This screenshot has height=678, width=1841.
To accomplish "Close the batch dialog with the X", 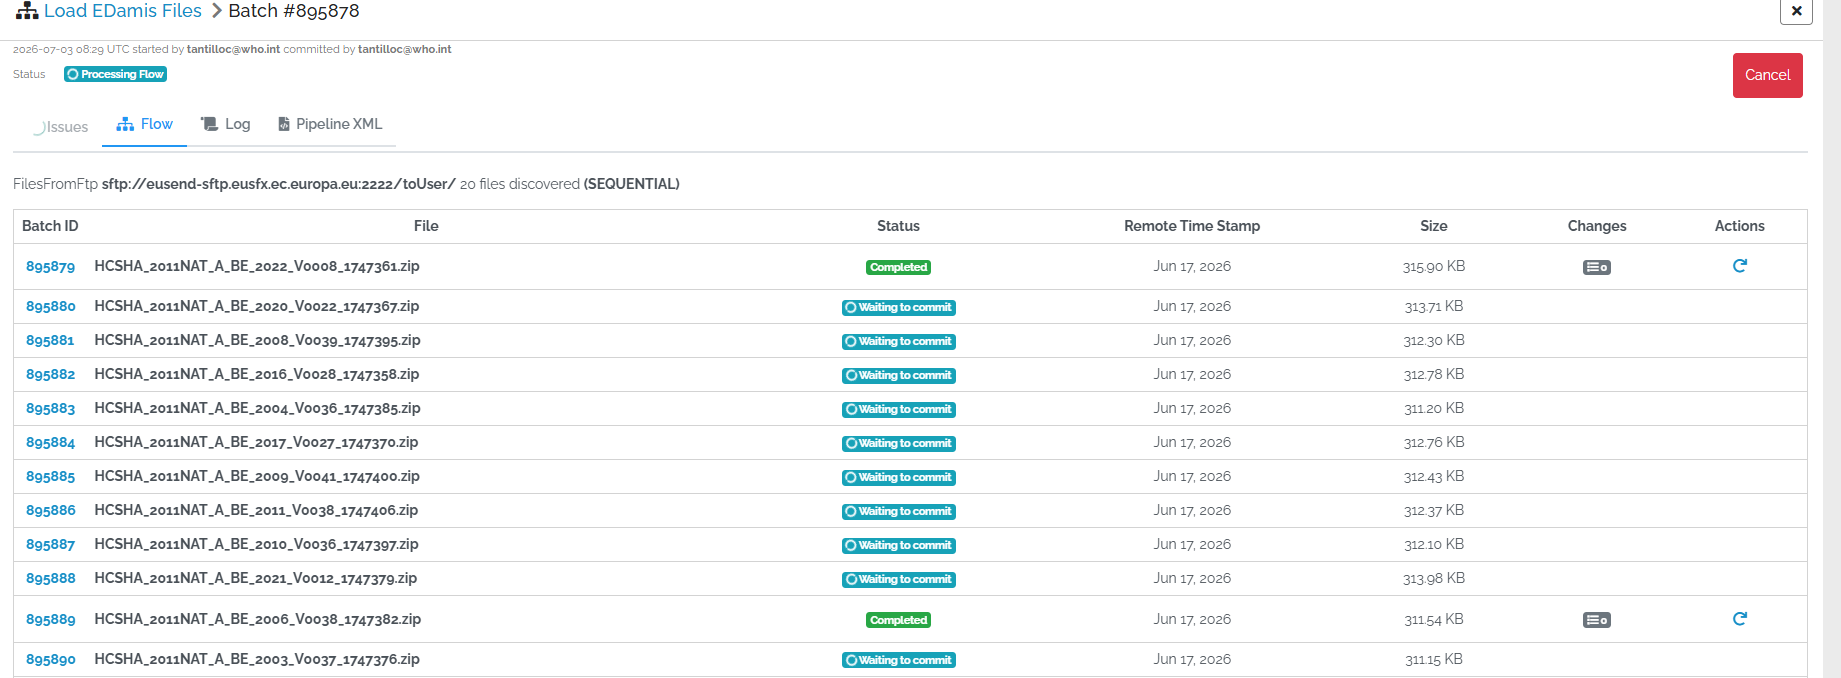I will tap(1796, 11).
